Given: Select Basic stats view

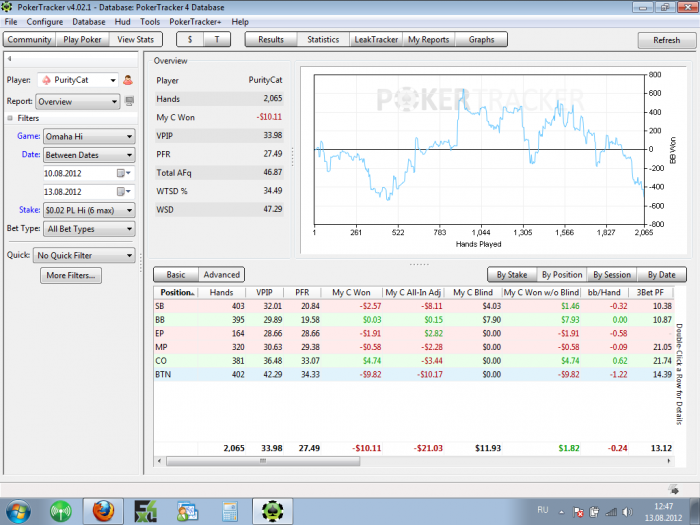Looking at the screenshot, I should click(176, 275).
